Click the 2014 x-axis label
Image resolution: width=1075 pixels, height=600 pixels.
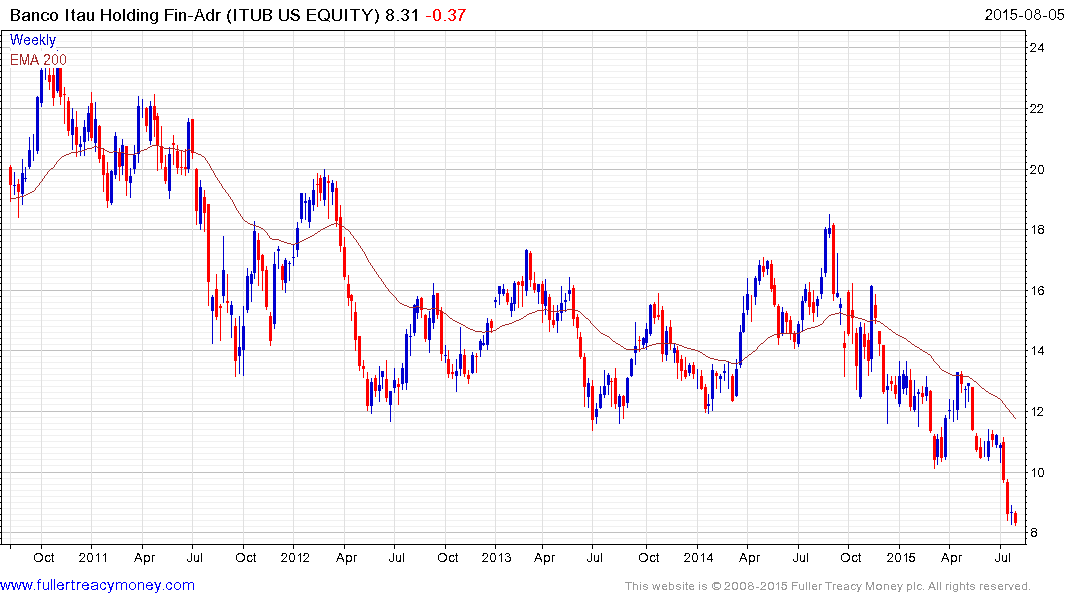[698, 557]
